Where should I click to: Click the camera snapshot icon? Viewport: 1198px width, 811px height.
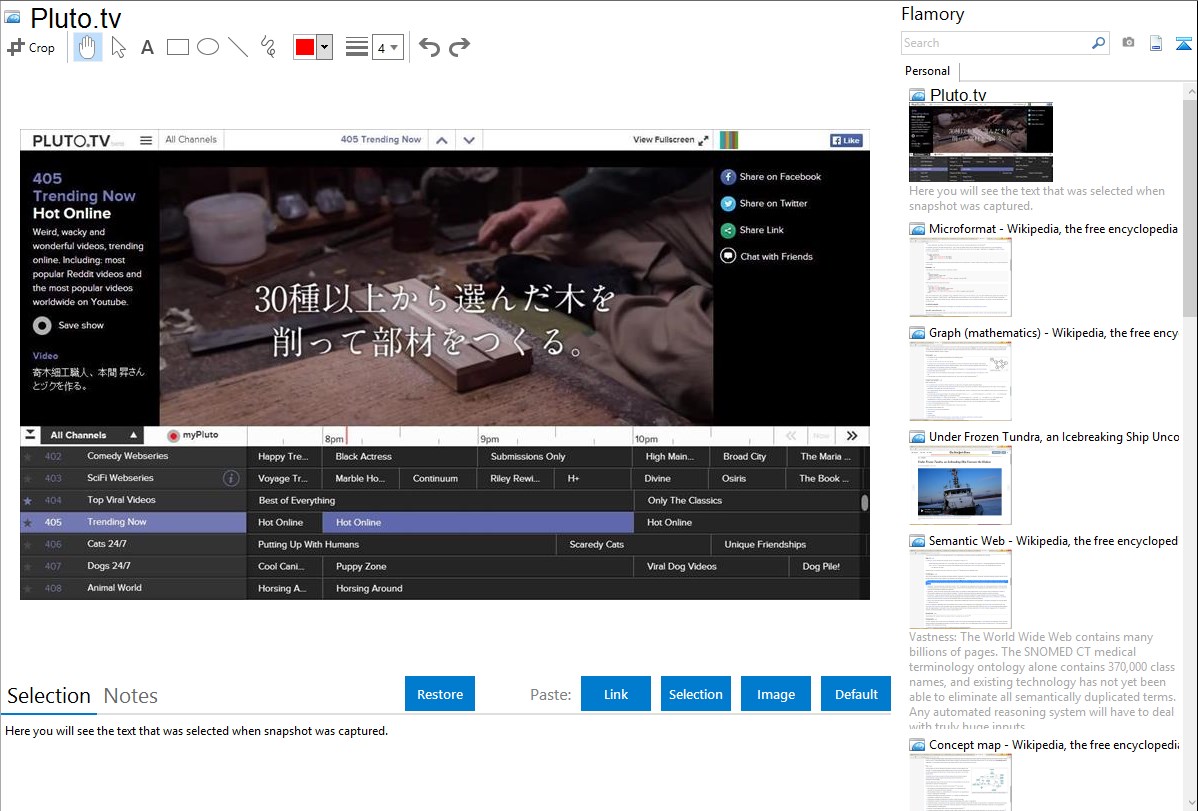[1128, 42]
